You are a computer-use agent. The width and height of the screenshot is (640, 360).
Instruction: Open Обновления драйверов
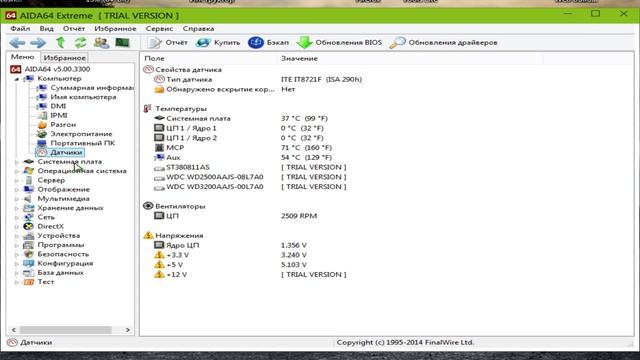click(x=444, y=42)
